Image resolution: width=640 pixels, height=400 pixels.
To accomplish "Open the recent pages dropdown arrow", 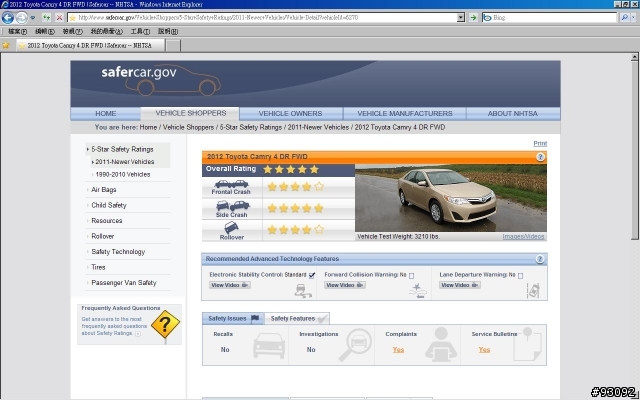I will [33, 18].
